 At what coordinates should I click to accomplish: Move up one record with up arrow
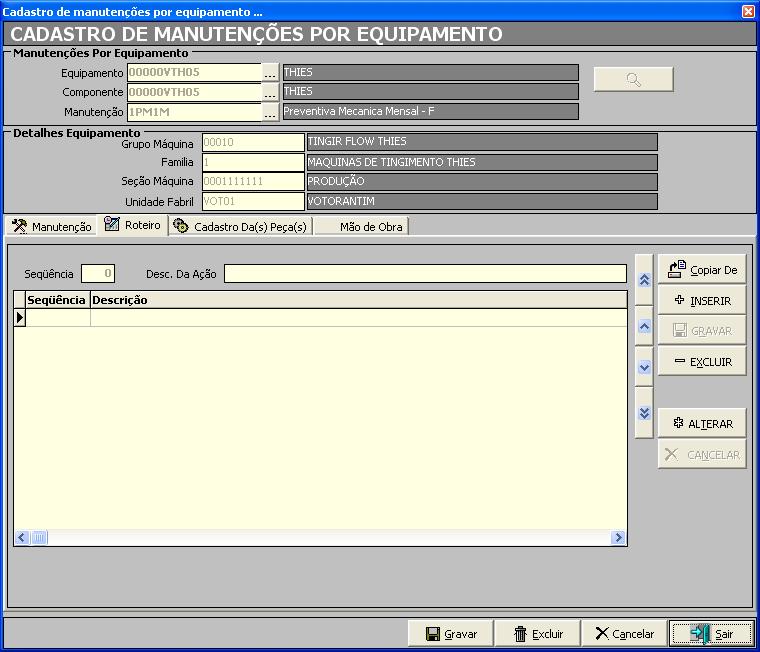pos(644,326)
